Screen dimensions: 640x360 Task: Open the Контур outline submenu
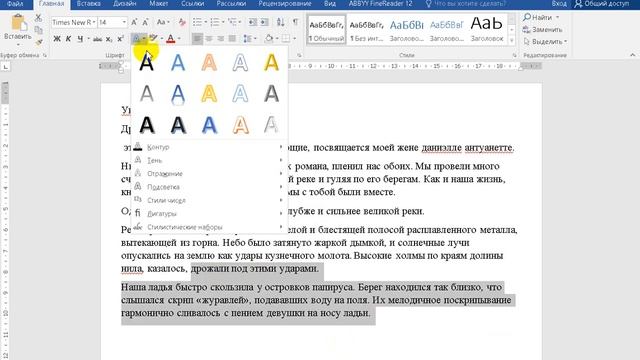(x=209, y=147)
